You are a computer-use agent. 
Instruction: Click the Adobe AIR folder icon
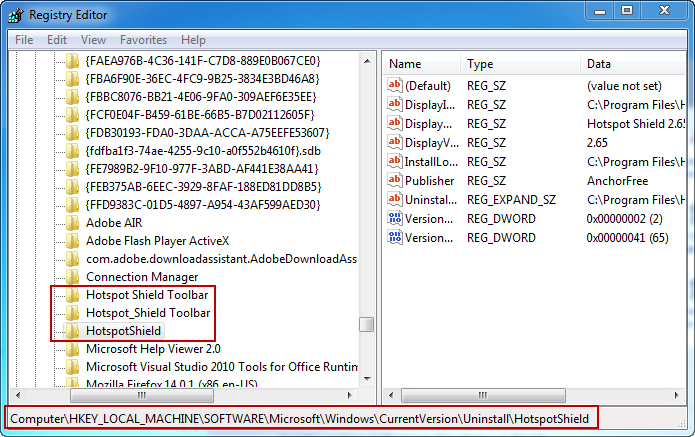73,222
